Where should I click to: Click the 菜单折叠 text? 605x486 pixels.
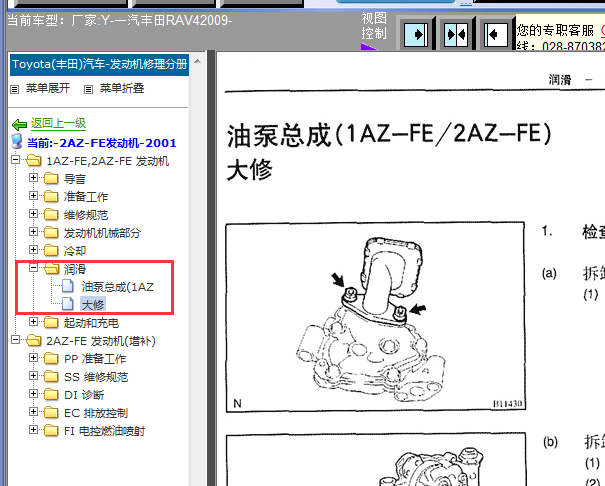point(122,88)
